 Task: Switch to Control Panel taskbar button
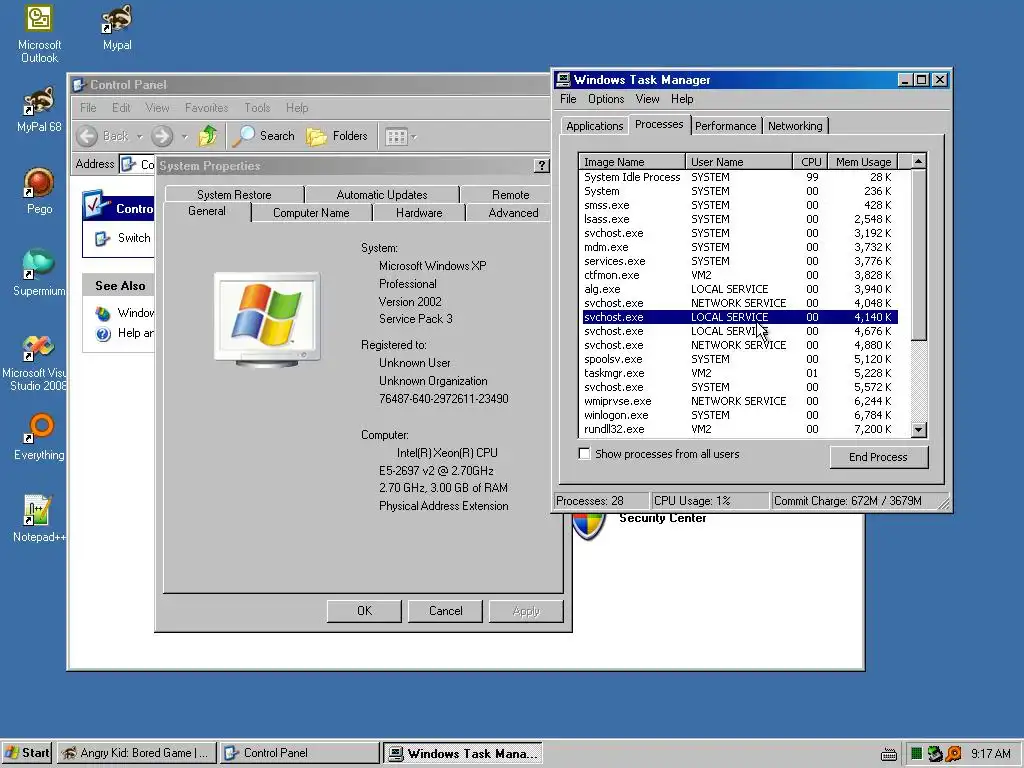coord(299,753)
